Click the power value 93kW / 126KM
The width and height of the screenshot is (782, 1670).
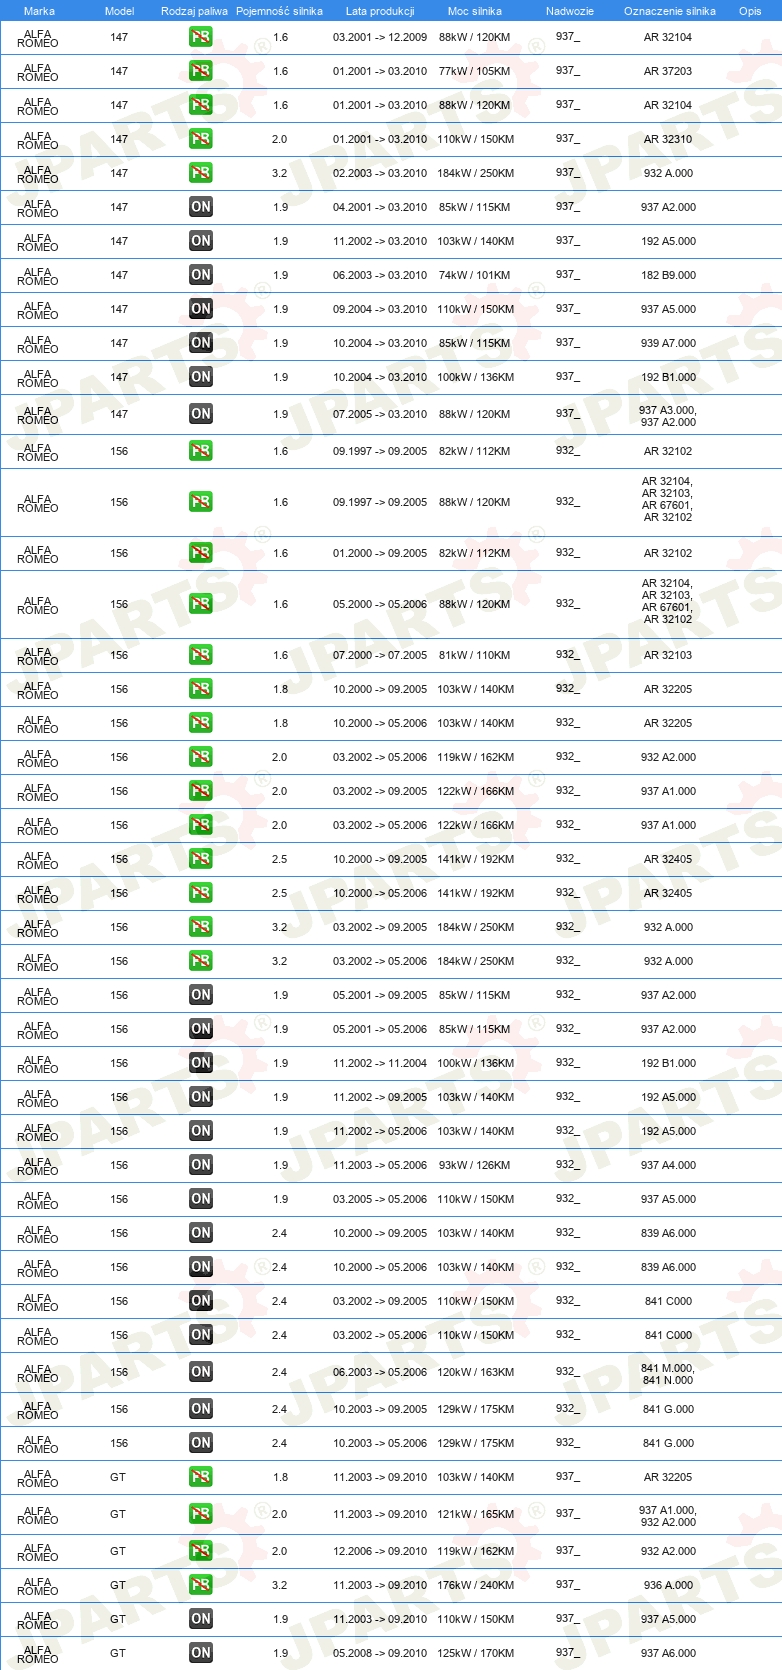(x=474, y=1165)
